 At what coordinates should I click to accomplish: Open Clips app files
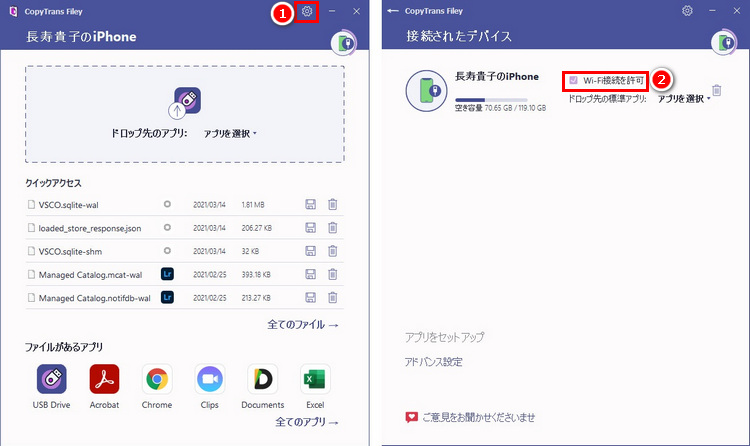[x=210, y=379]
